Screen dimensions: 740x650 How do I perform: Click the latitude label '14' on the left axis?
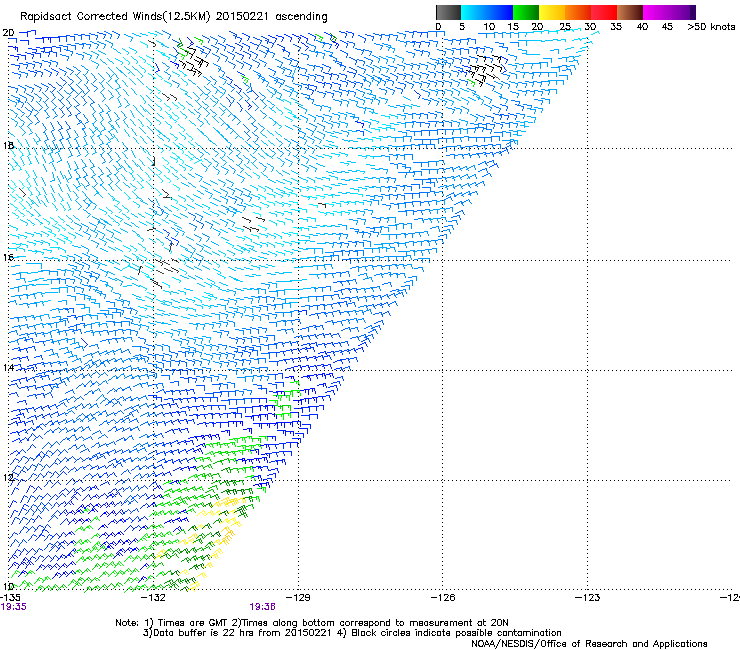point(8,367)
